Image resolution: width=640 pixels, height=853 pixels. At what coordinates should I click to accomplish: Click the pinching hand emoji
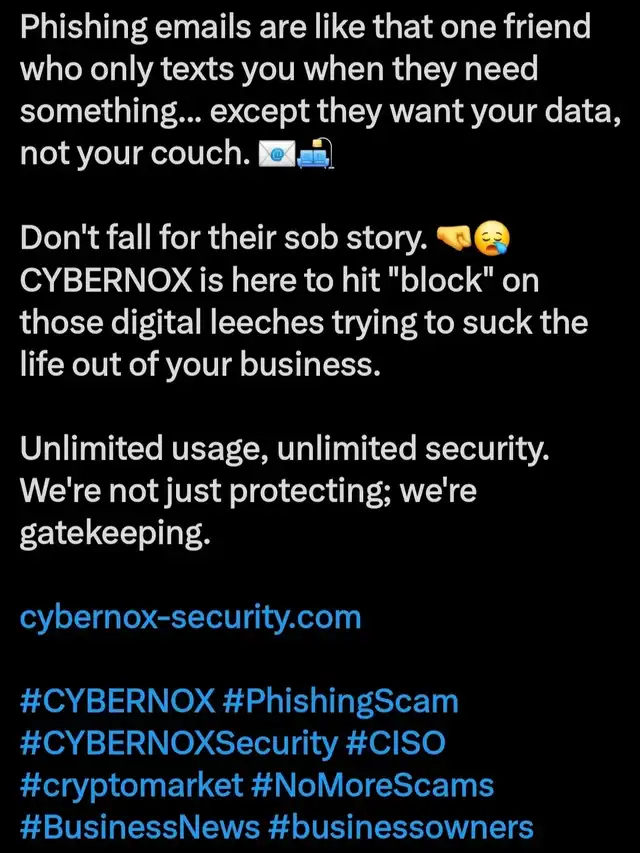coord(454,238)
